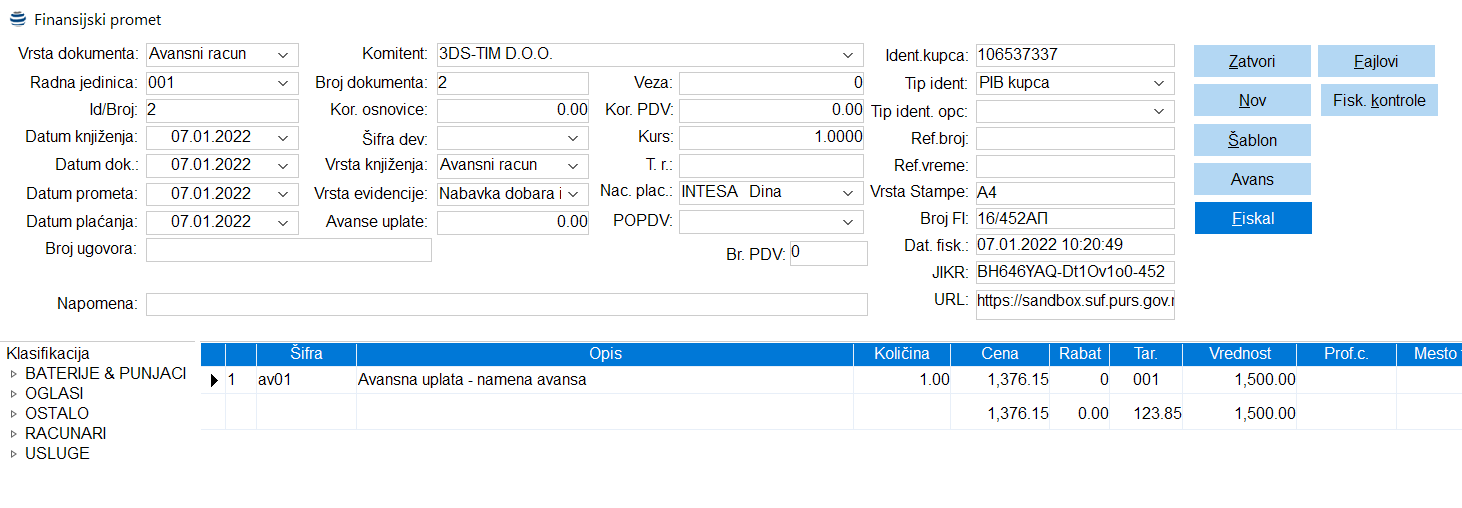This screenshot has height=508, width=1462.
Task: Open the Datum knjiženja date picker
Action: (283, 137)
